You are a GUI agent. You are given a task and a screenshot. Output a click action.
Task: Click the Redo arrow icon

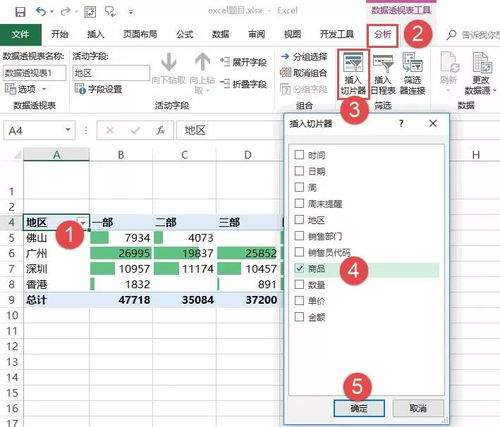[x=65, y=12]
